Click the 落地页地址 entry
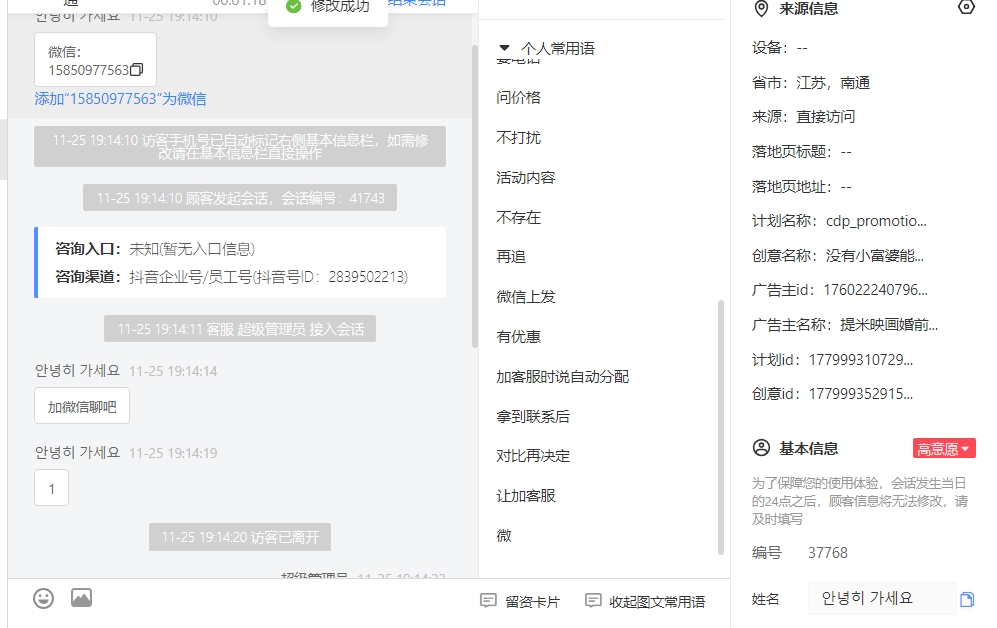997x628 pixels. (801, 187)
